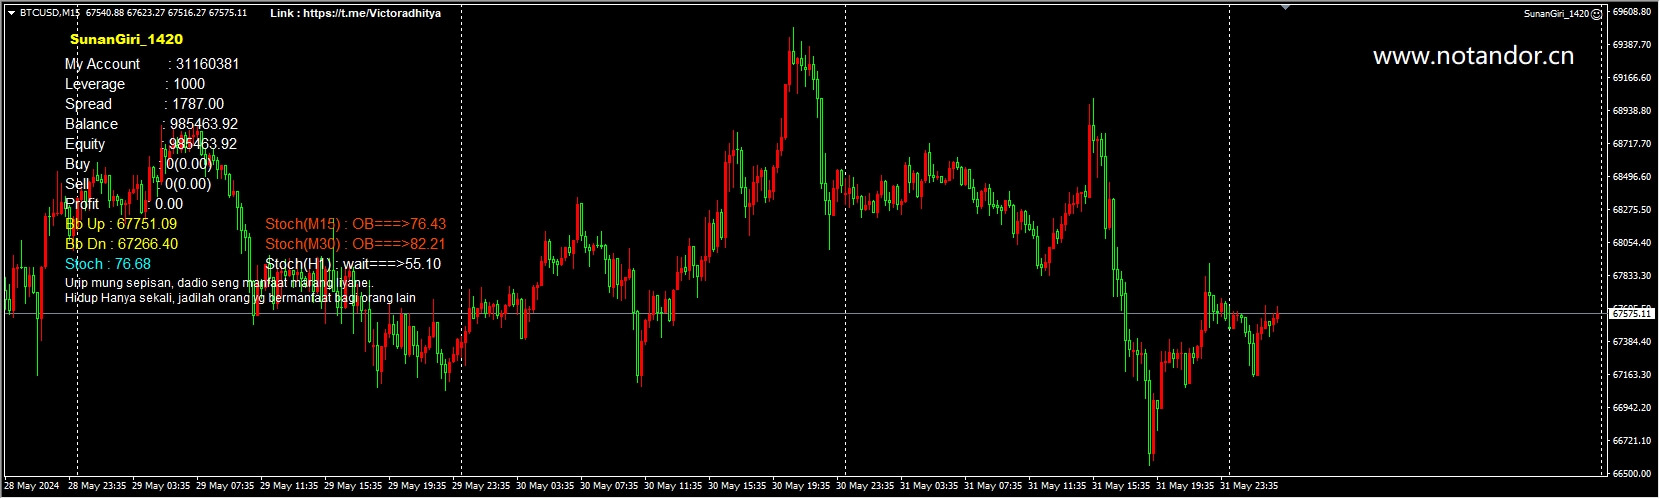Open the t.me/Victoradhitya link text

tap(355, 13)
